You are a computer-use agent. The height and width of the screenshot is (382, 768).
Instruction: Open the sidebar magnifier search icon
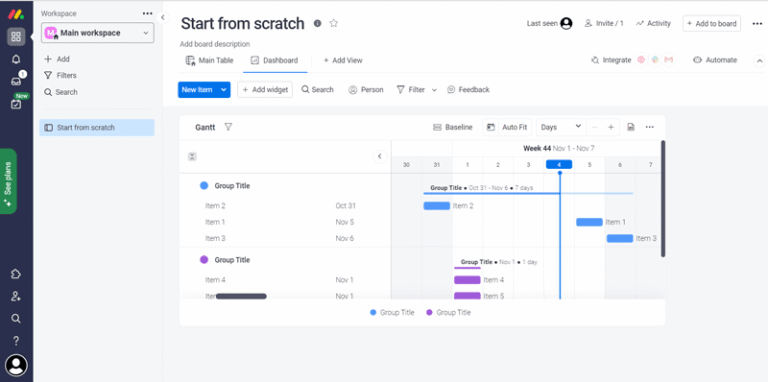(16, 319)
